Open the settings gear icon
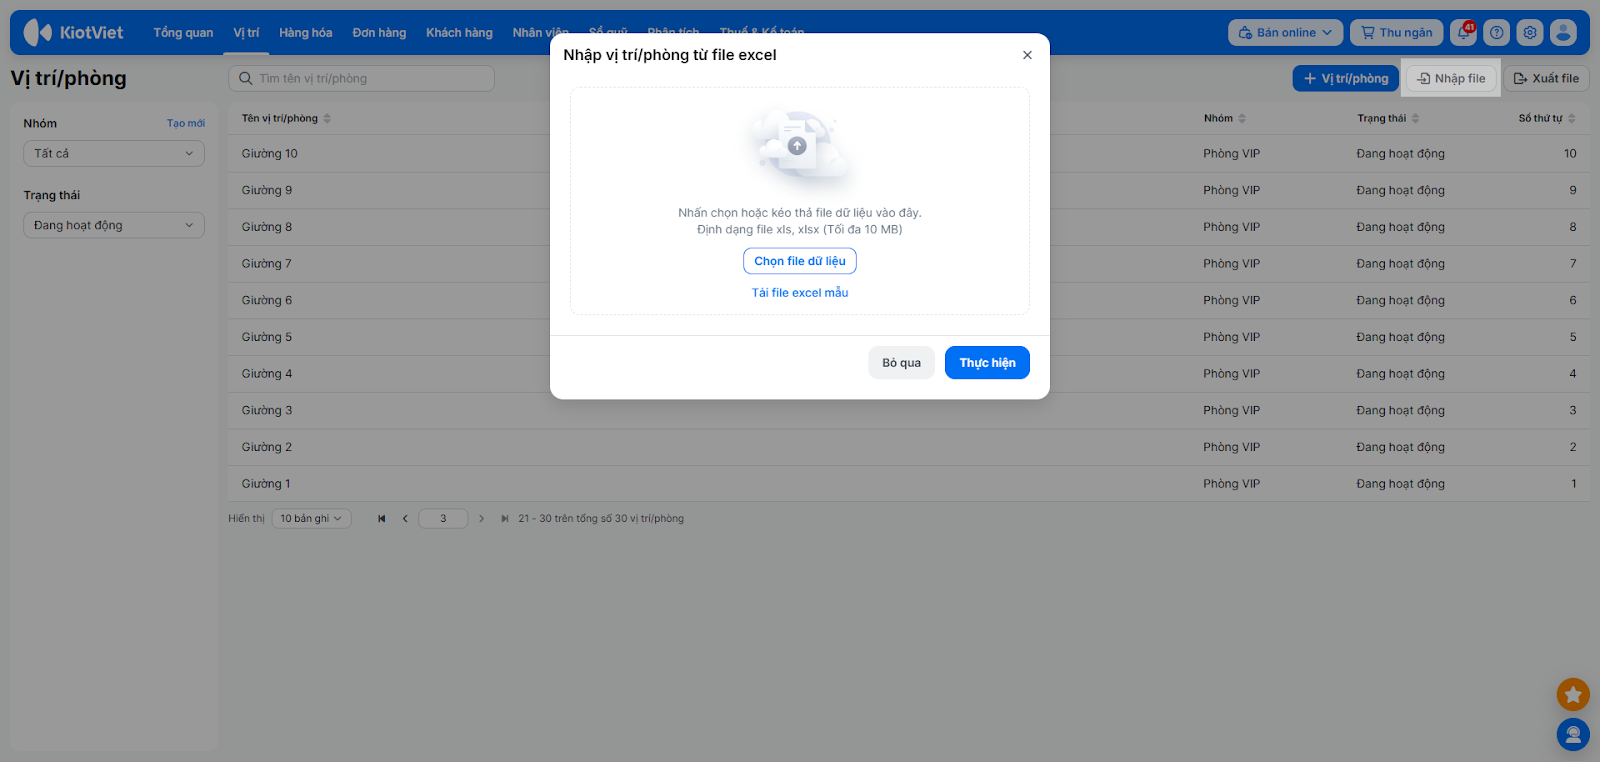This screenshot has height=762, width=1600. coord(1530,32)
